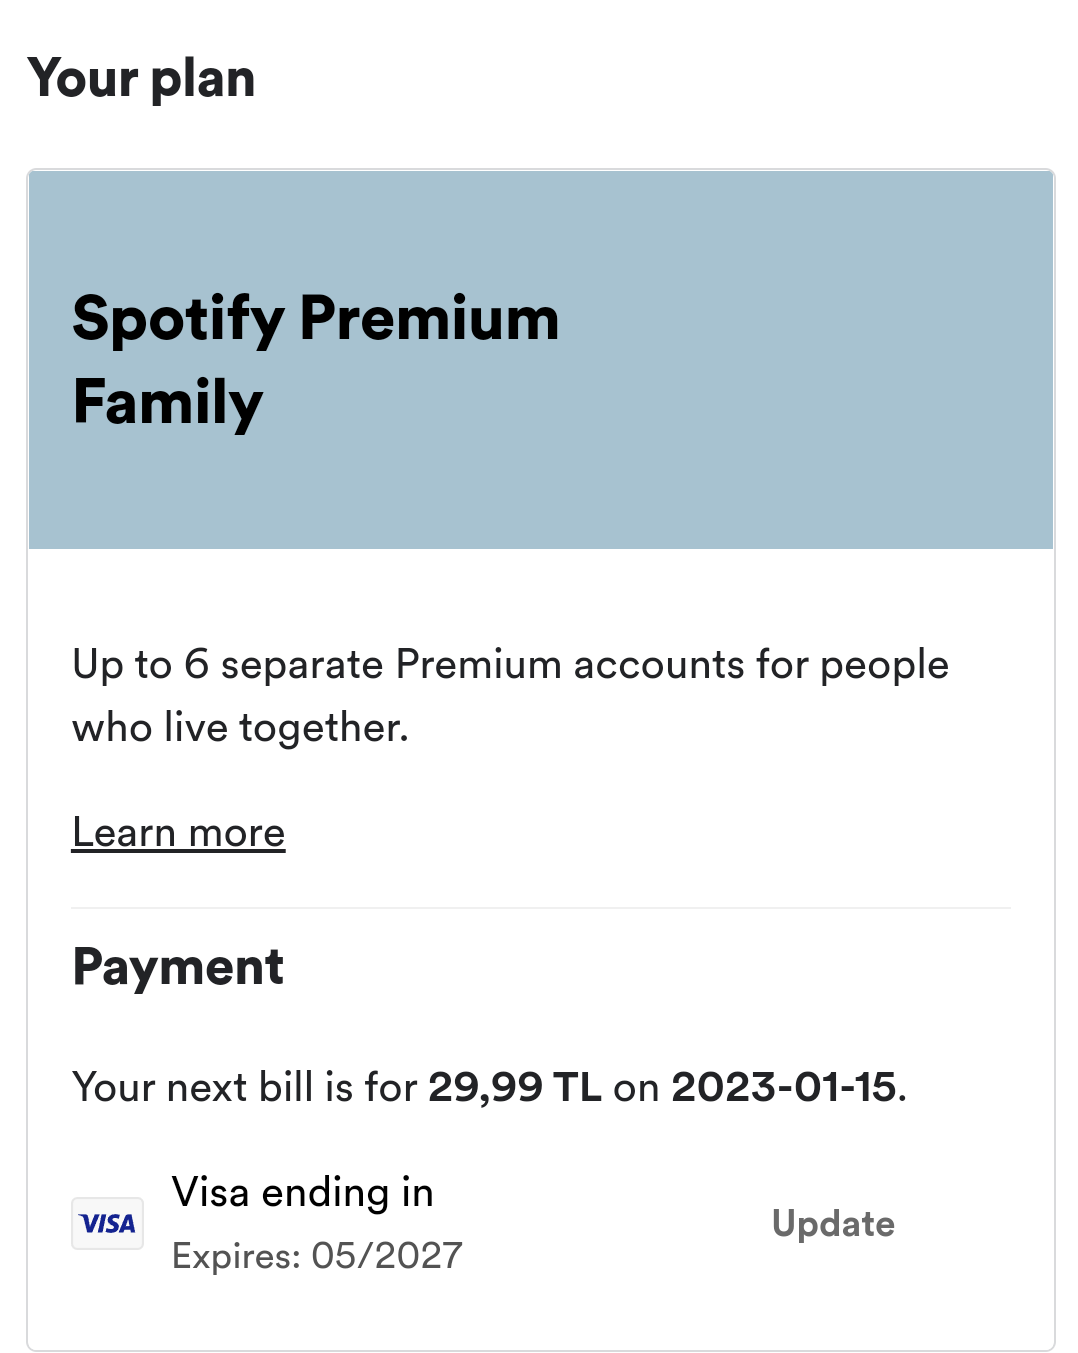Screen dimensions: 1078x1353
Task: Click the Up to 6 separate accounts description
Action: point(510,665)
